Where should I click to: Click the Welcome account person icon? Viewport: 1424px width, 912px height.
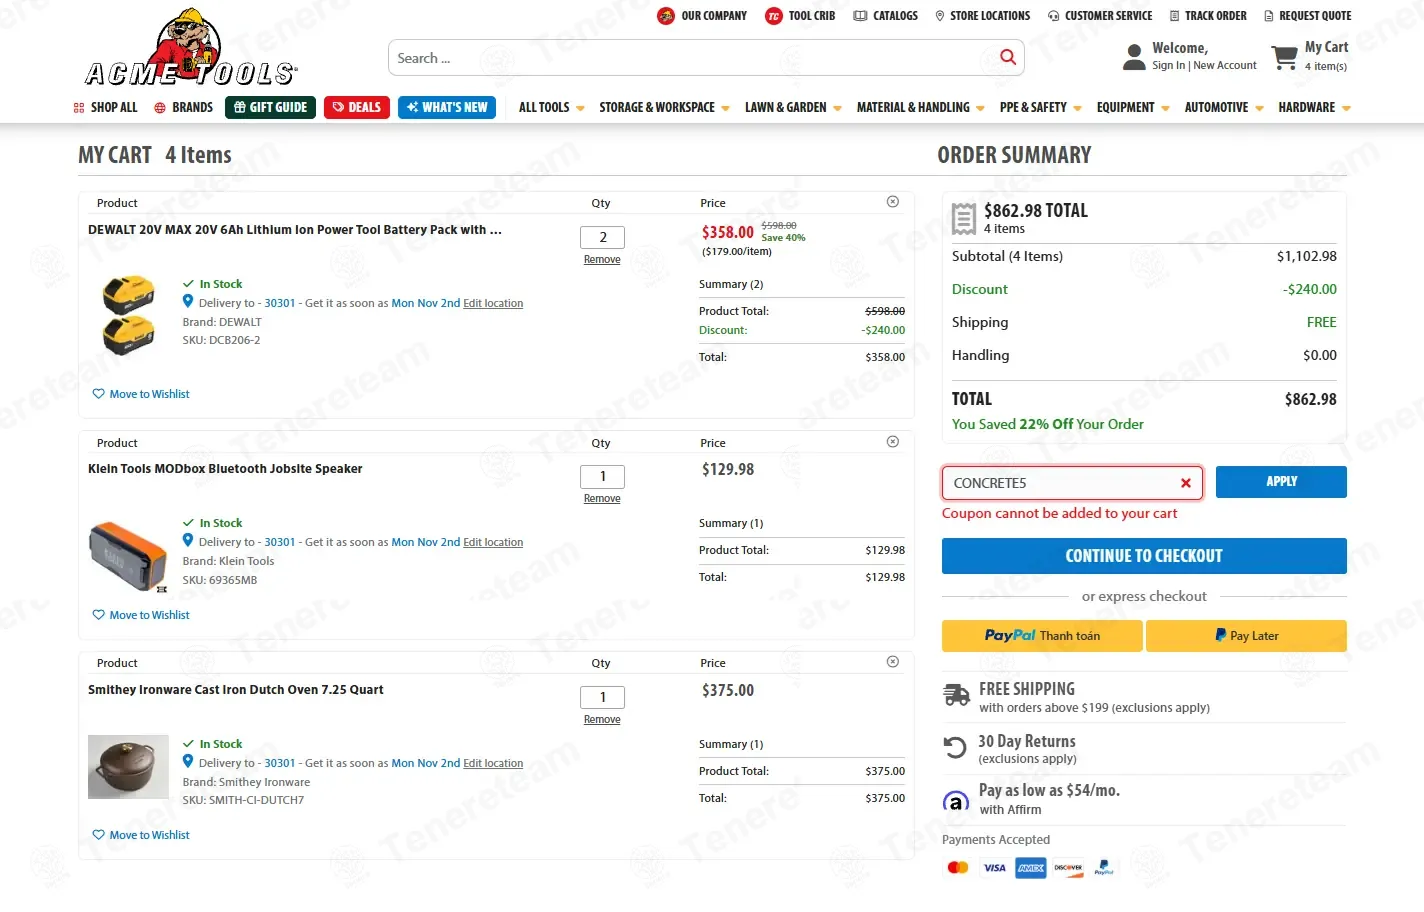click(1134, 57)
